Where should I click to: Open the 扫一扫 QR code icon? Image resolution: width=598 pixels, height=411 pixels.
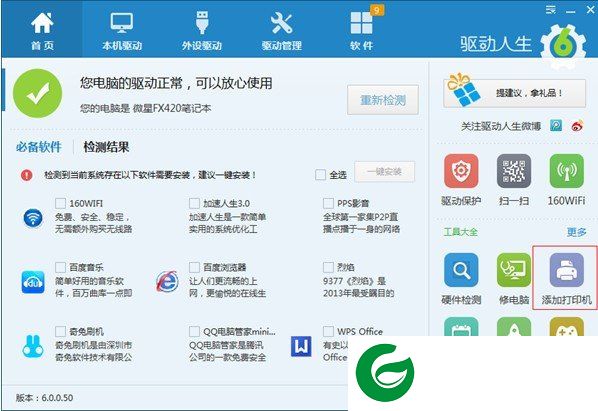514,171
